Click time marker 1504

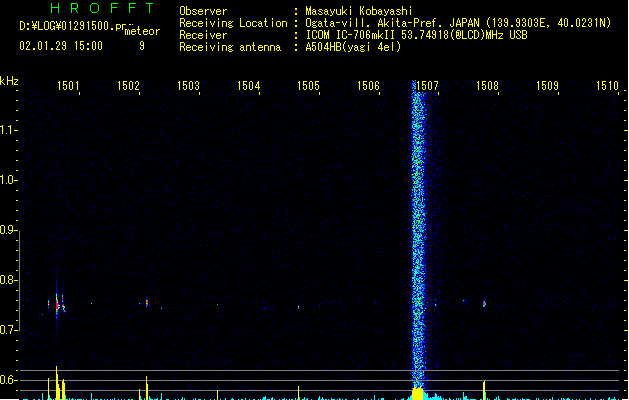[249, 85]
